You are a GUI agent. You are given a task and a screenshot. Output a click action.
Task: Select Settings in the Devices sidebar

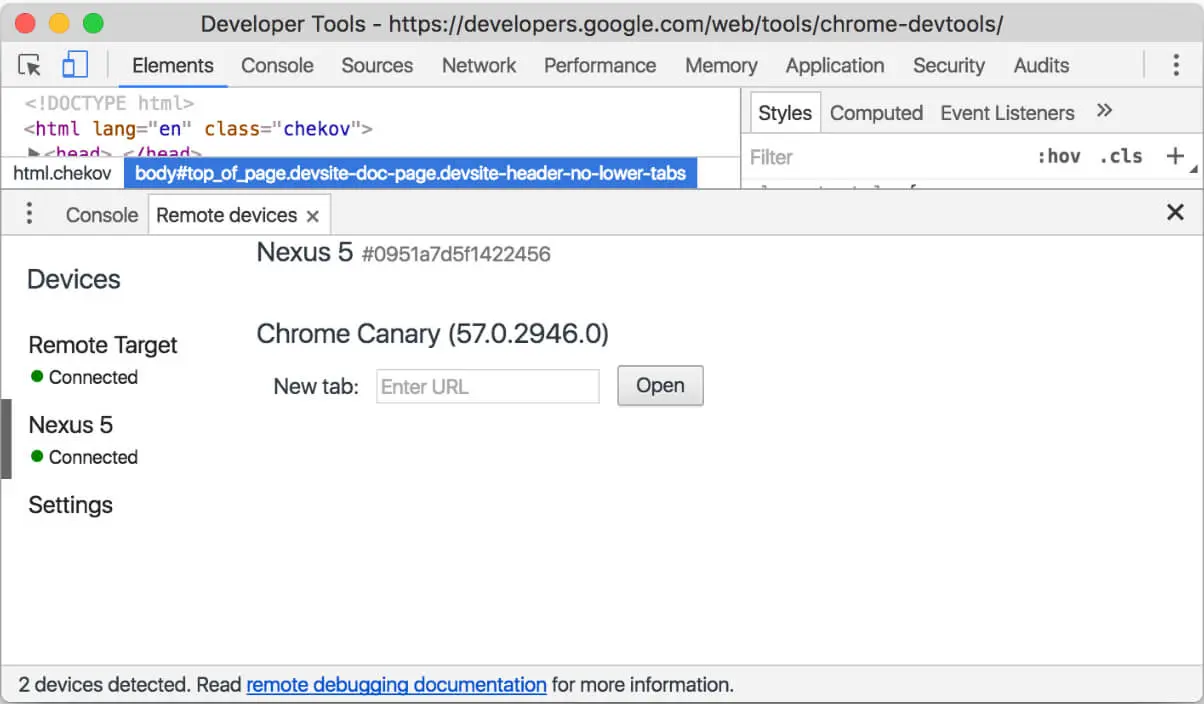pos(70,505)
